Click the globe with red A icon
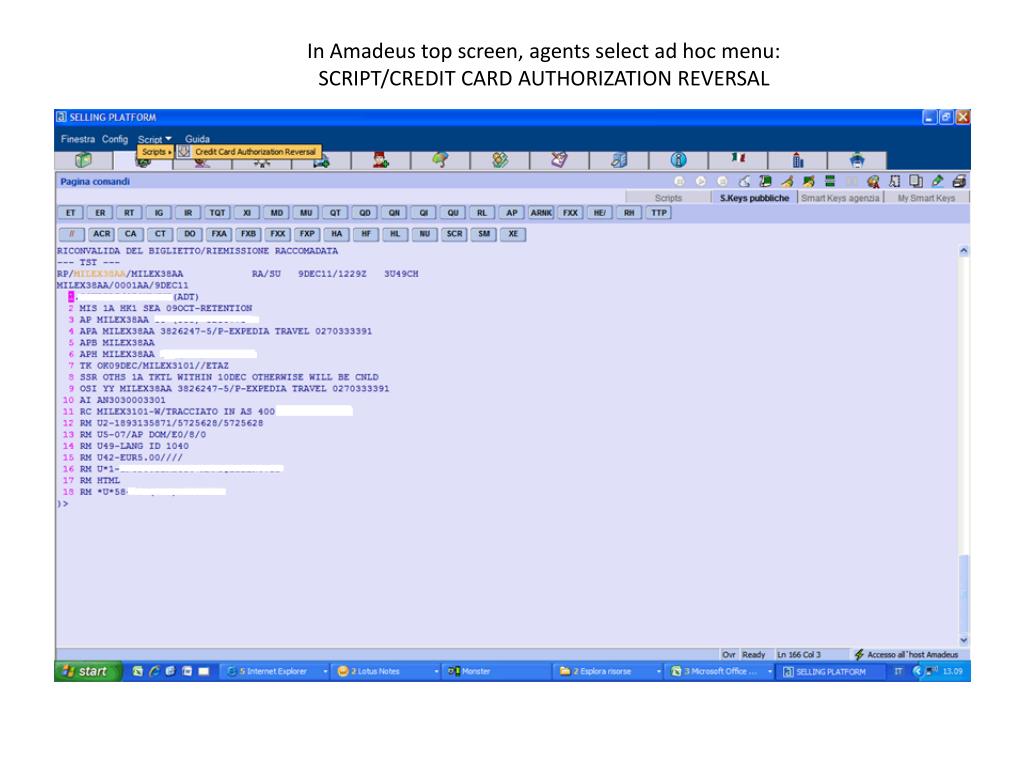This screenshot has height=768, width=1024. (873, 182)
